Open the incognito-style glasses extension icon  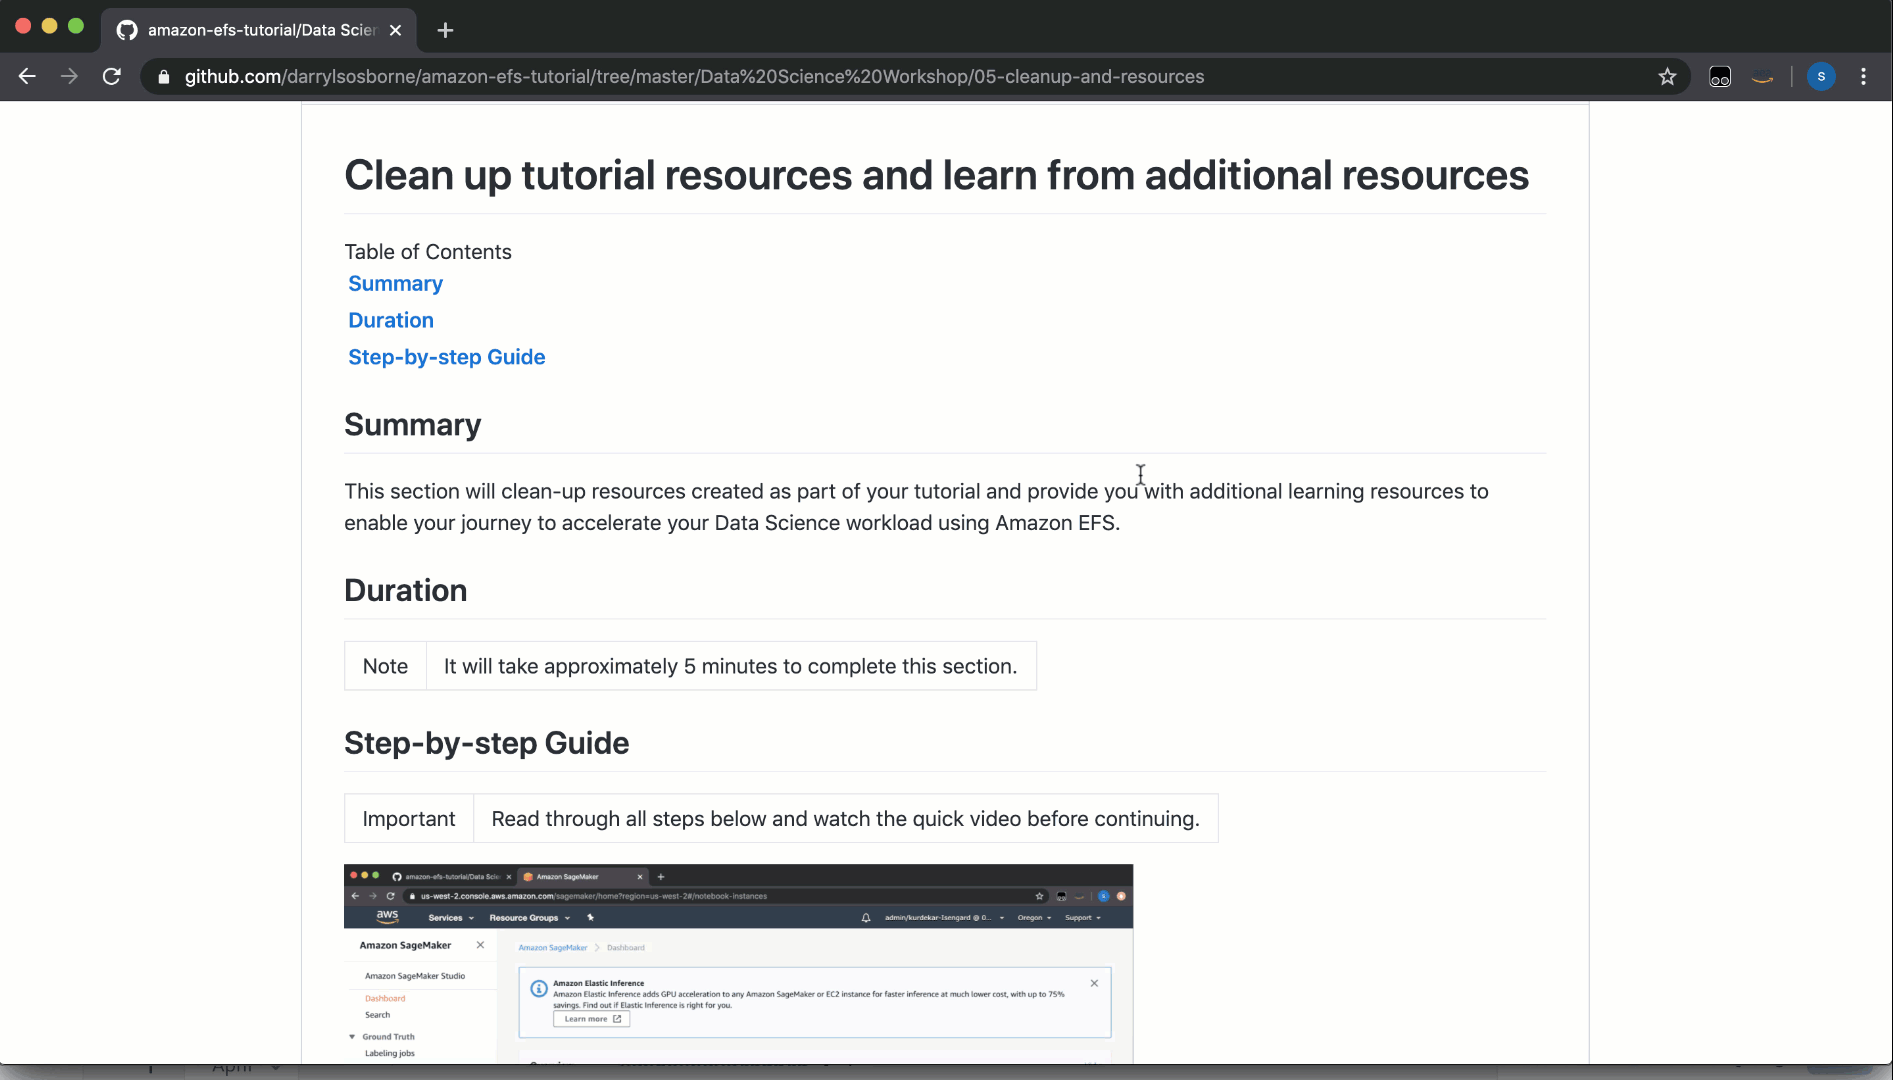pyautogui.click(x=1720, y=76)
